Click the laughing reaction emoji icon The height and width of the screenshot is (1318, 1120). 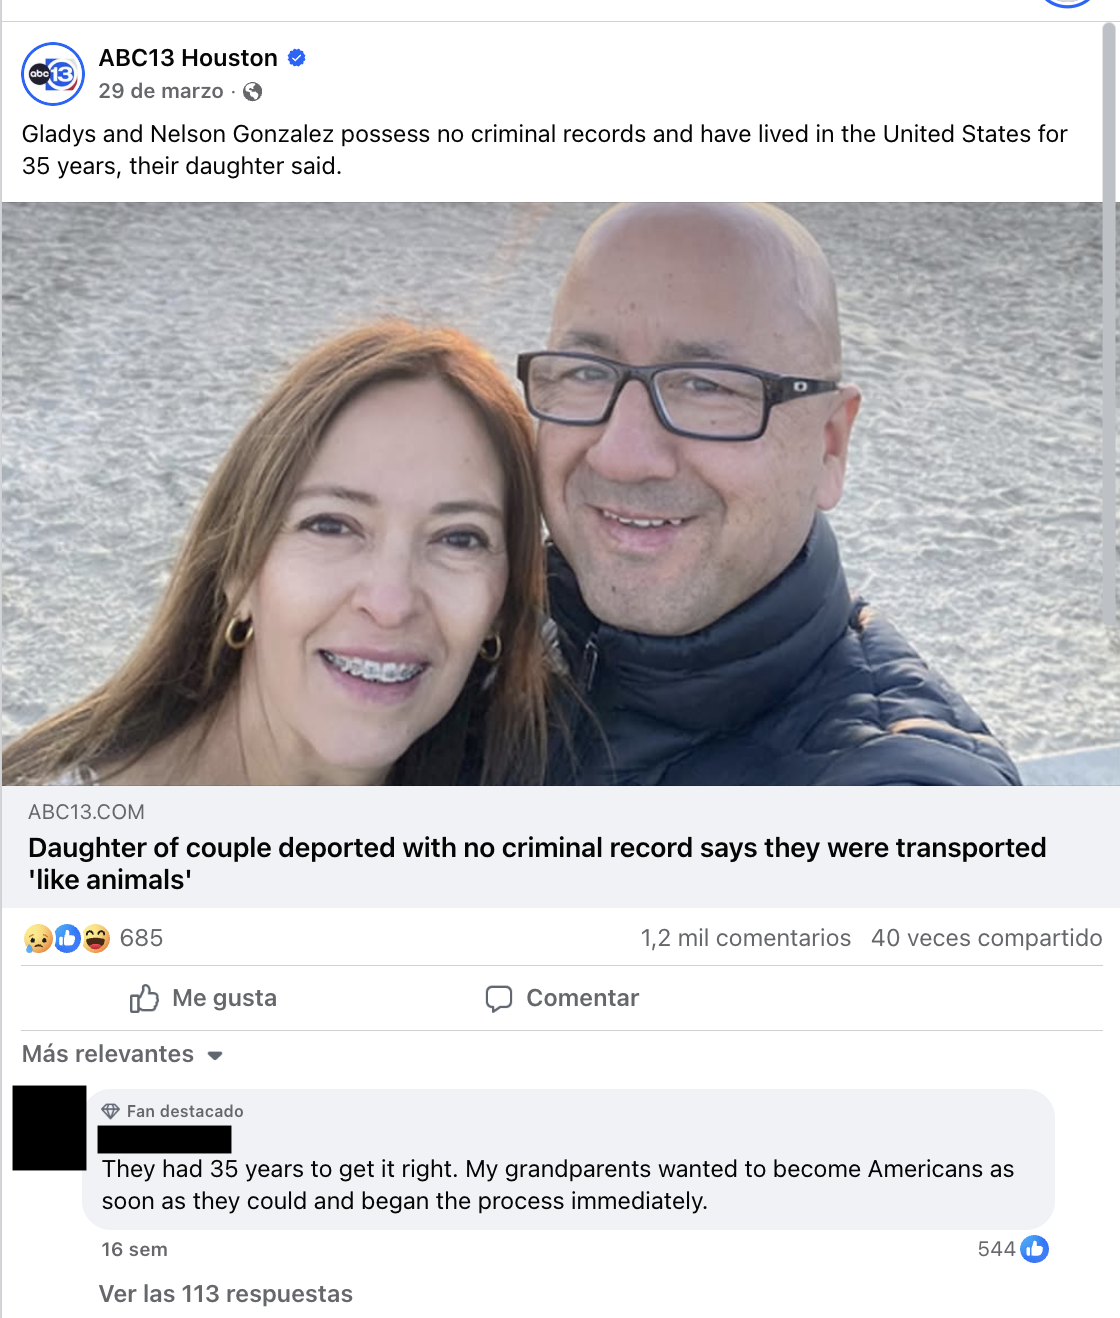tap(96, 939)
